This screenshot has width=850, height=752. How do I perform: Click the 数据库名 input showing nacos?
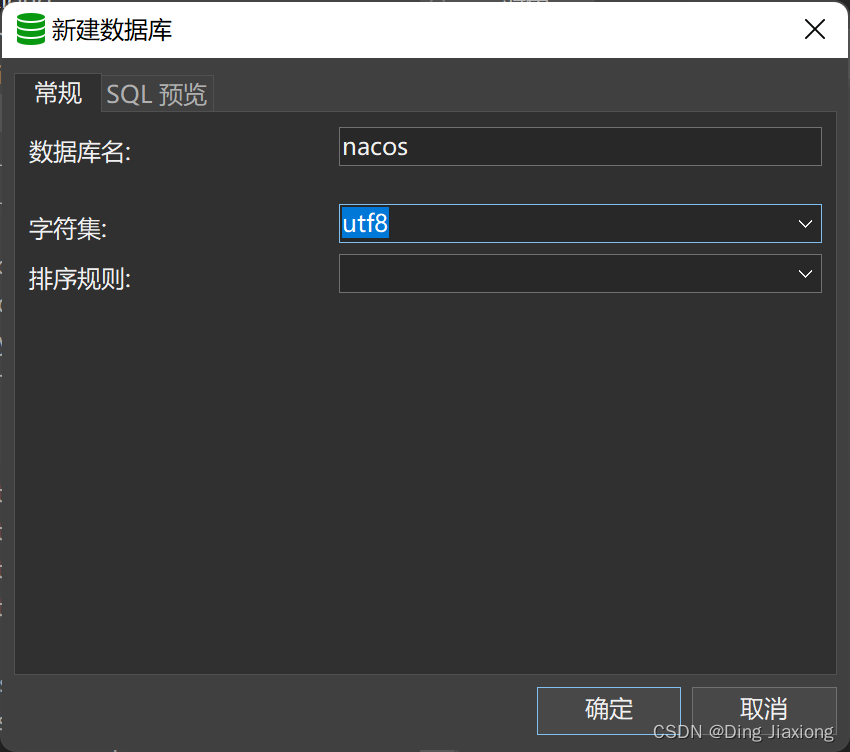tap(580, 146)
